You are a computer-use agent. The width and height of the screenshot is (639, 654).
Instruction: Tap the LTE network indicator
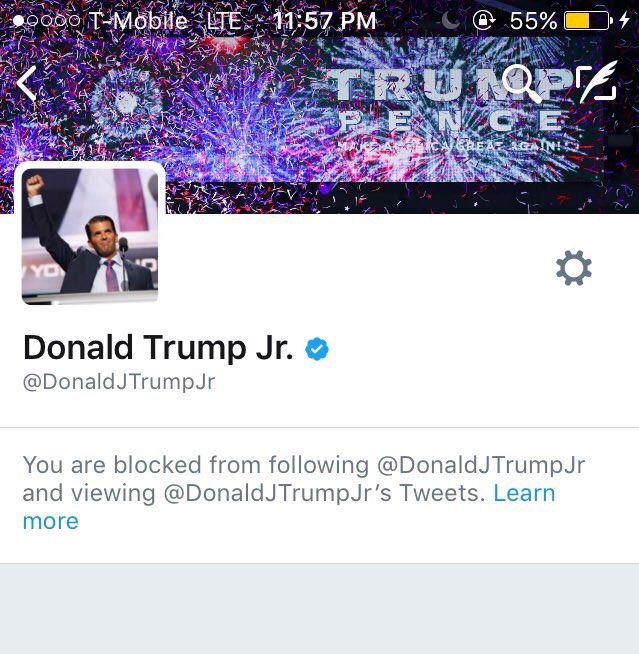point(224,21)
